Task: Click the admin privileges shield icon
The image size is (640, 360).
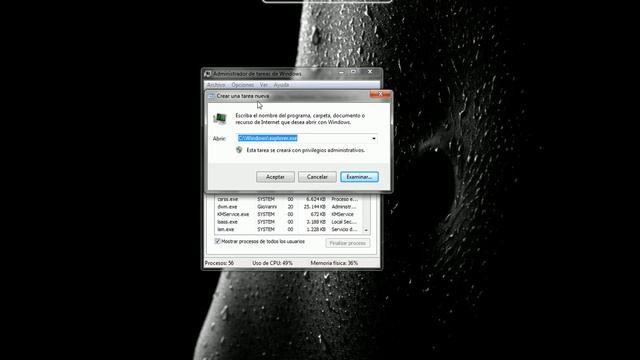Action: [239, 150]
